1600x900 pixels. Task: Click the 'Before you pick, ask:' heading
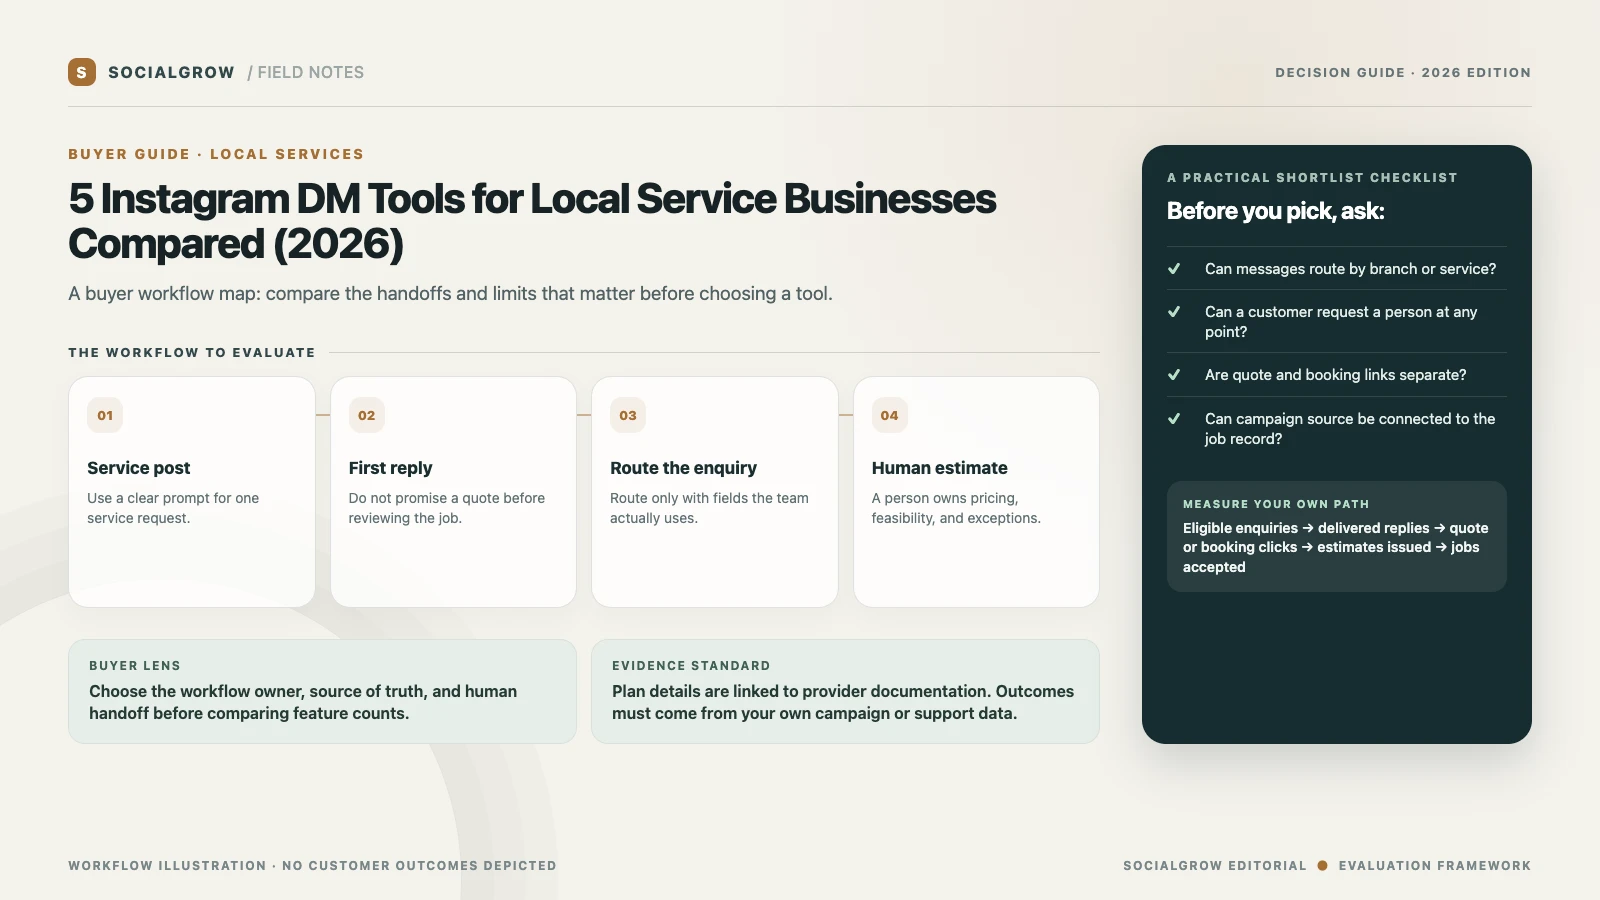(x=1276, y=211)
